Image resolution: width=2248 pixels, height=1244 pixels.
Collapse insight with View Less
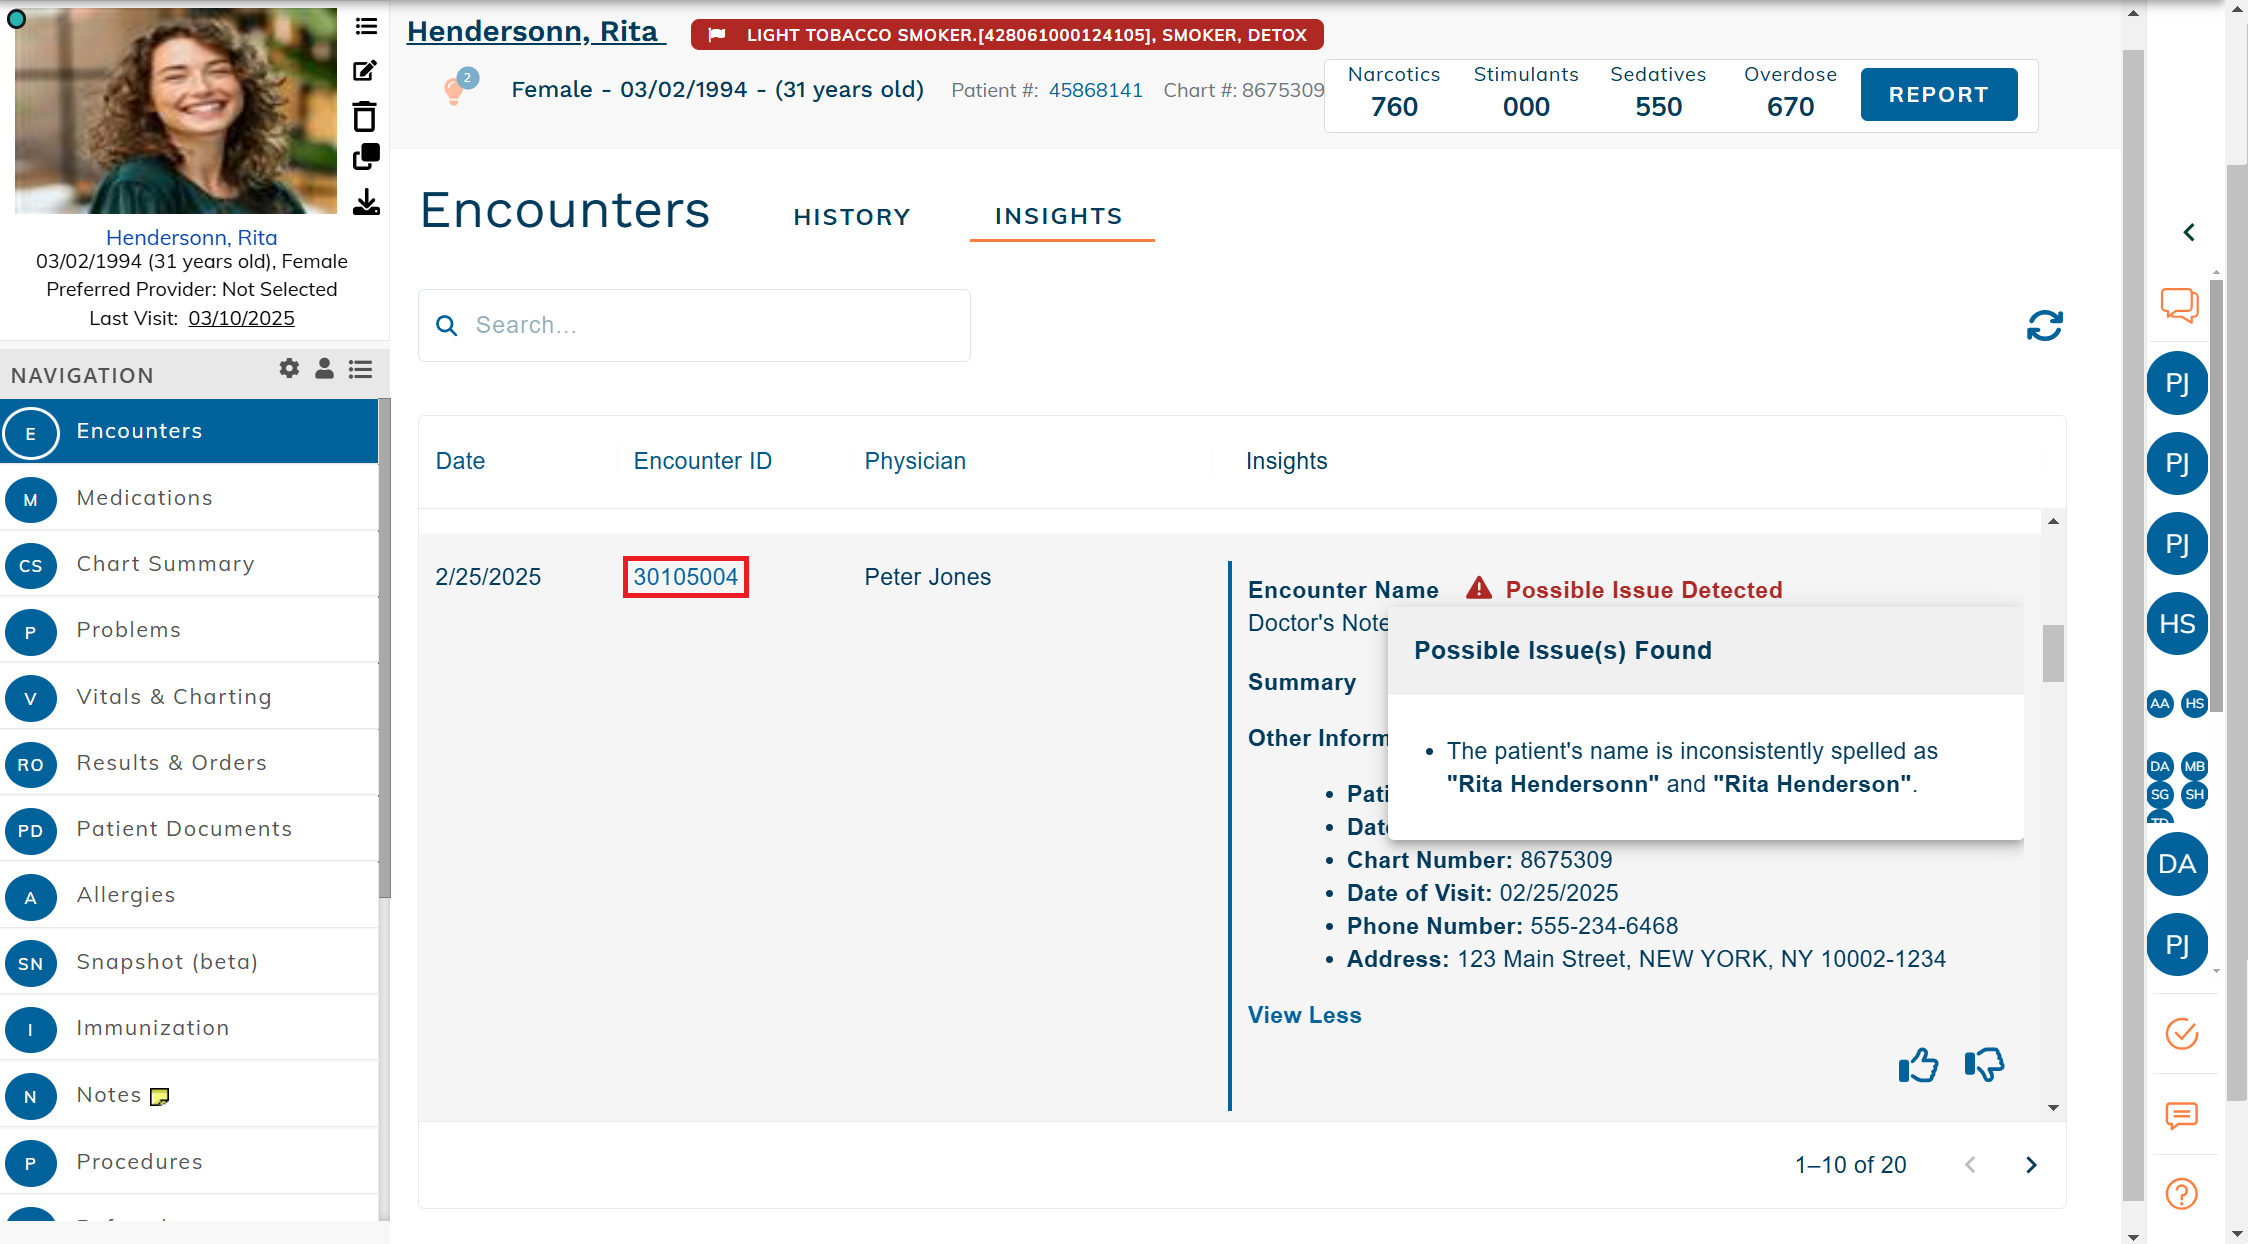click(x=1304, y=1015)
